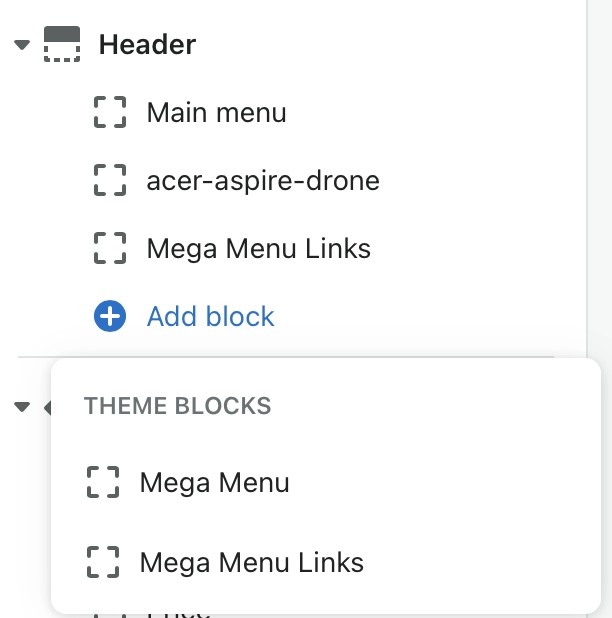Viewport: 612px width, 618px height.
Task: Click Mega Menu icon in Theme Blocks
Action: [x=104, y=483]
